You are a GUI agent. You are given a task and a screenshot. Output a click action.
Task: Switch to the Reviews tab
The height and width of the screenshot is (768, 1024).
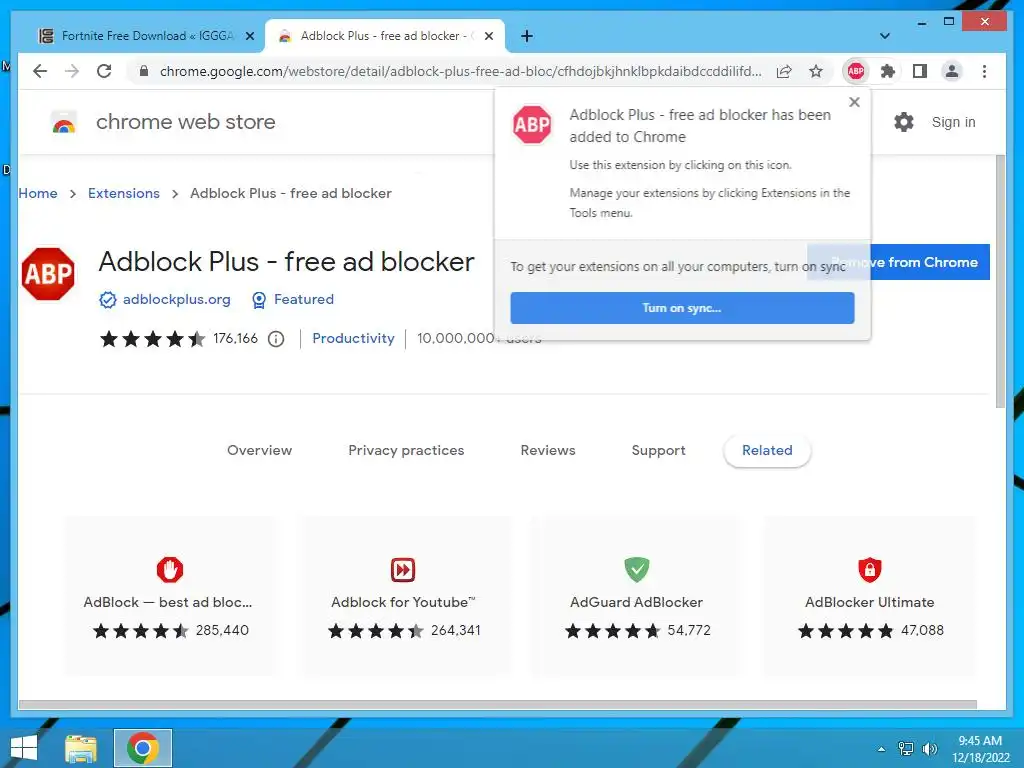click(547, 450)
